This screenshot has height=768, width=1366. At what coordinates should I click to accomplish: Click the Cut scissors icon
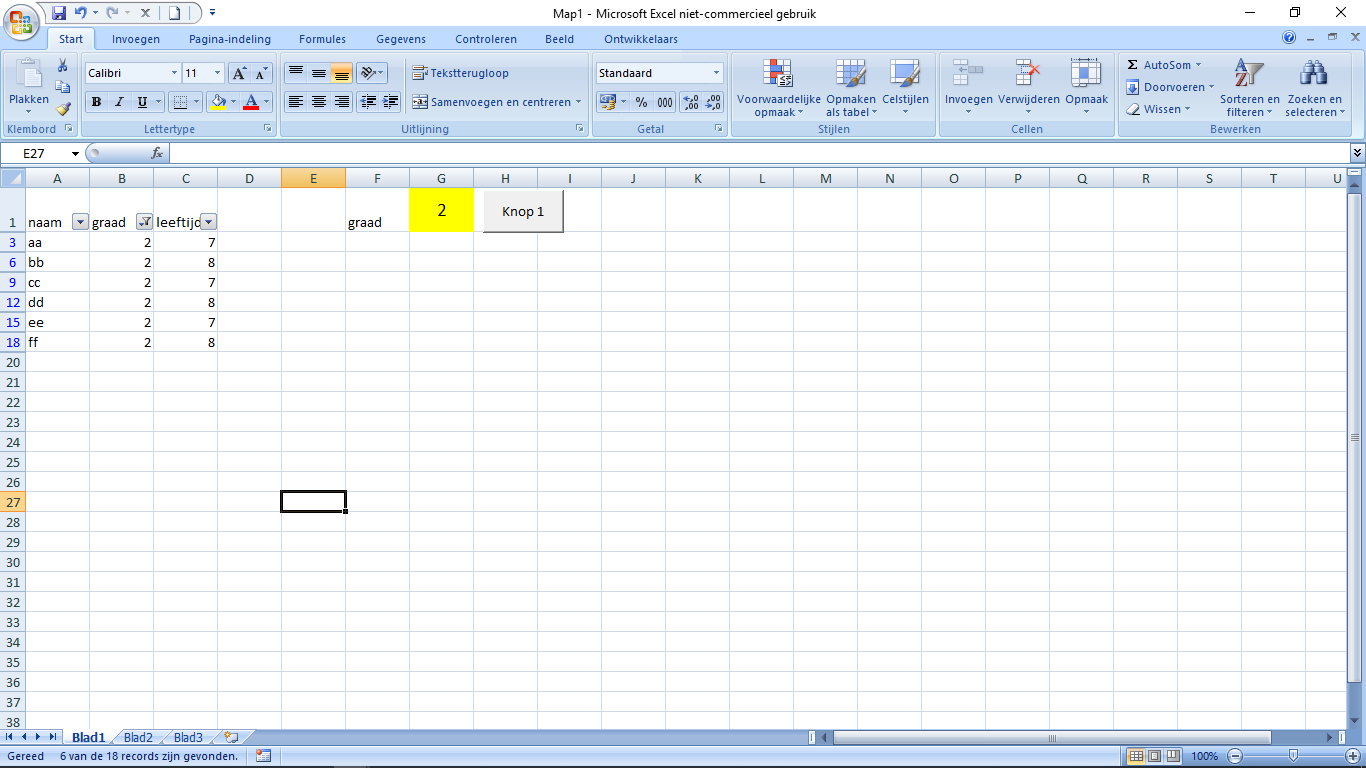pyautogui.click(x=63, y=65)
